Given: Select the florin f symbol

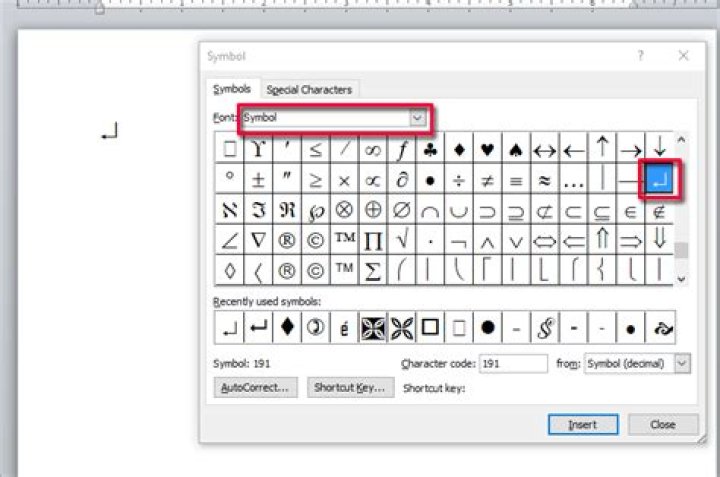Looking at the screenshot, I should click(402, 149).
